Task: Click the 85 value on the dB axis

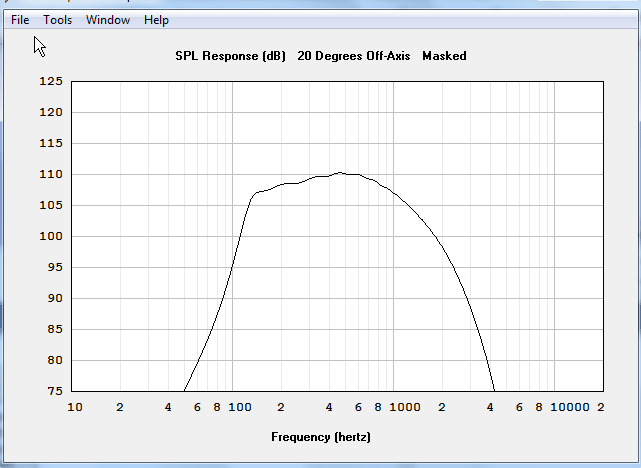Action: 55,329
